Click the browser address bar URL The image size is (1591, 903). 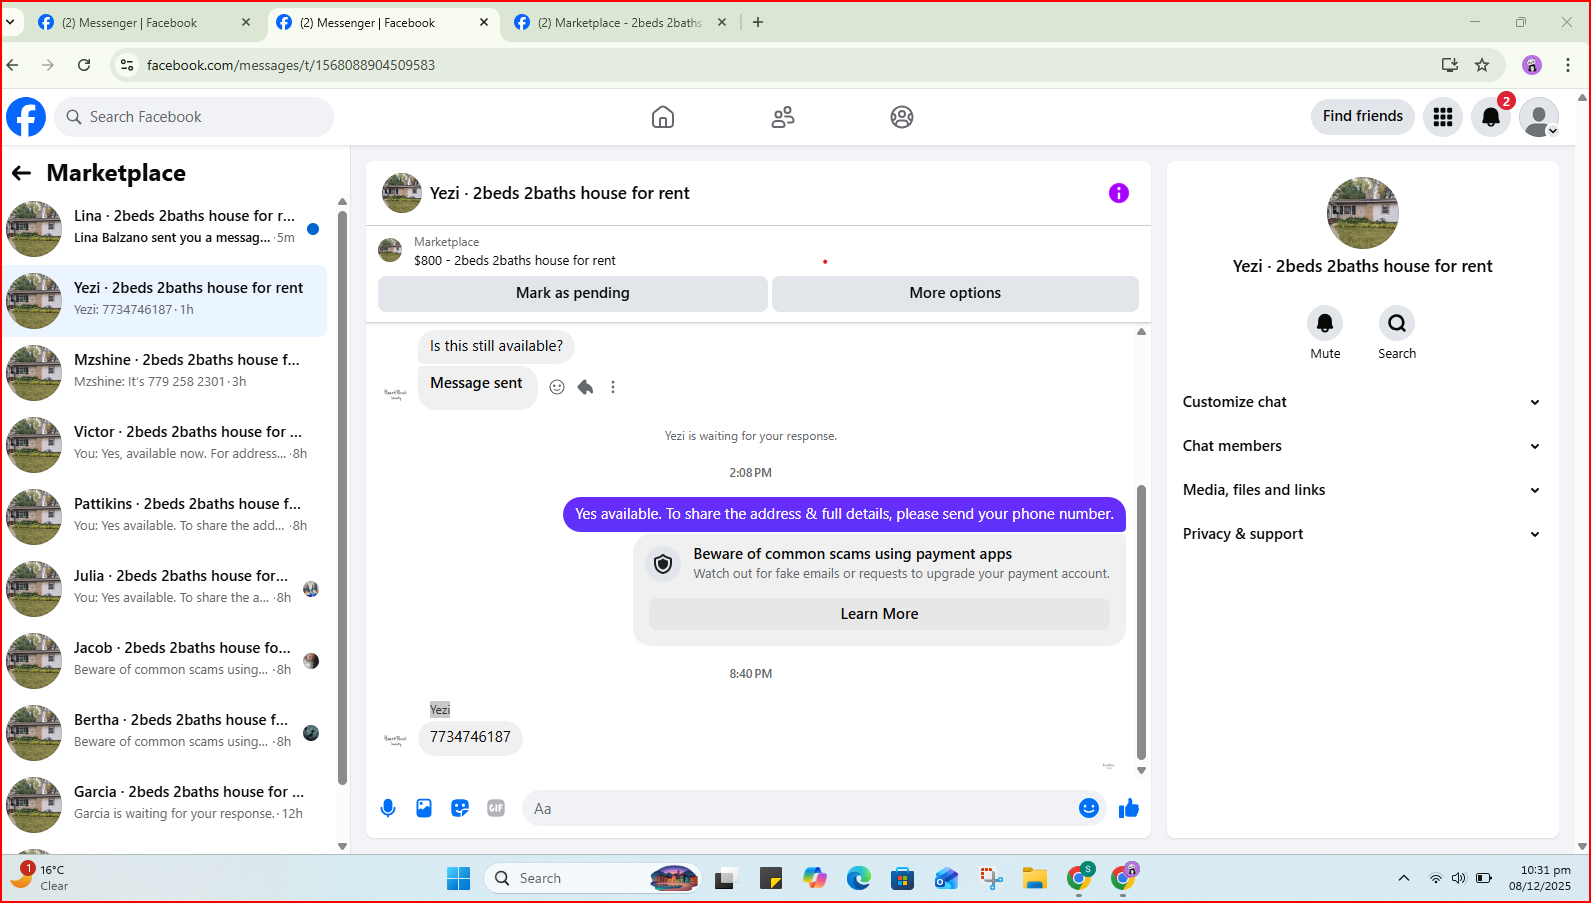[x=291, y=65]
